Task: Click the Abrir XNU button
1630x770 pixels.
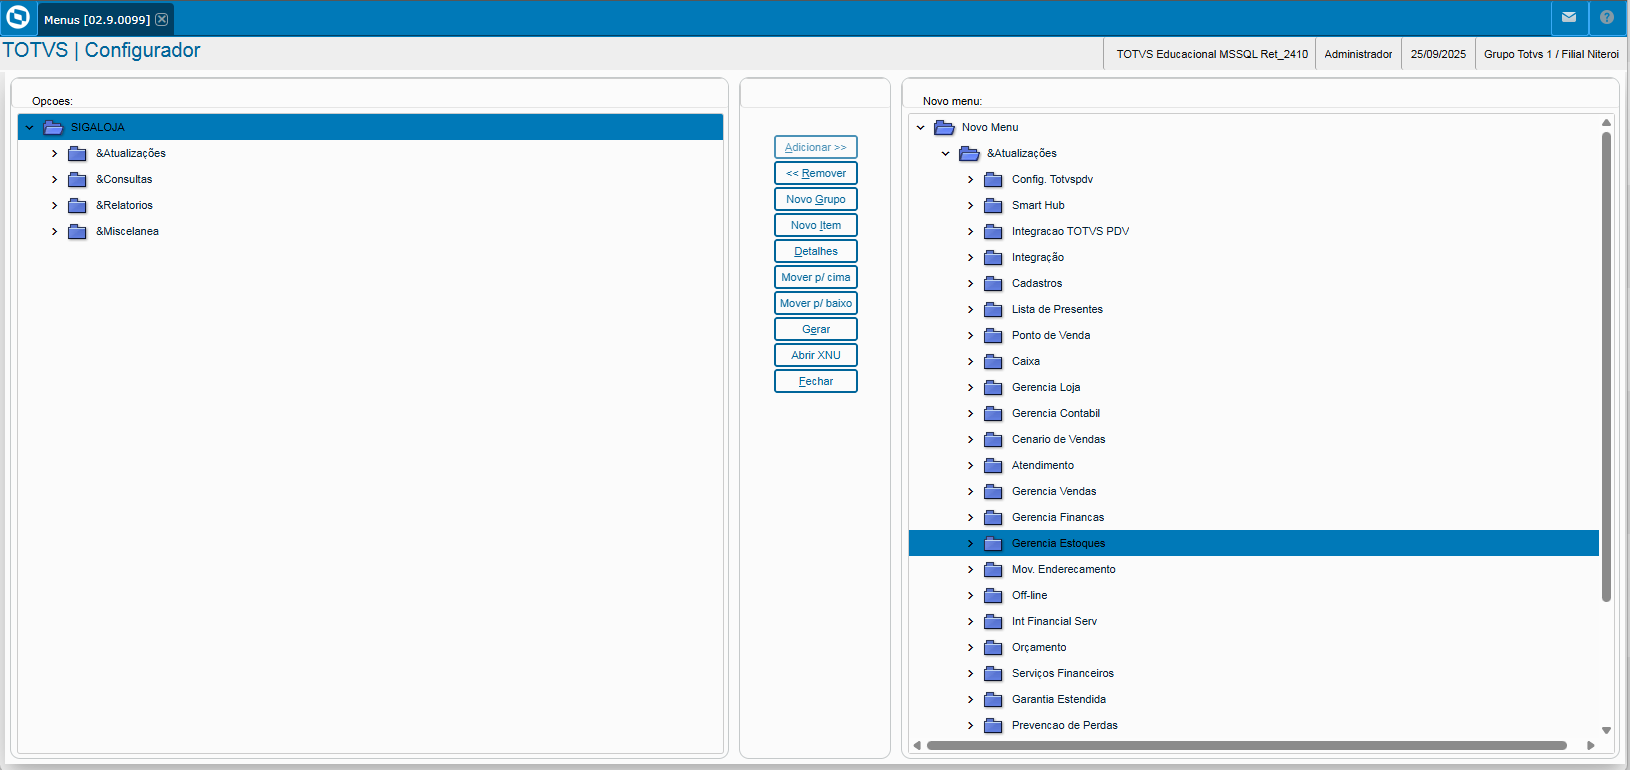Action: coord(816,355)
